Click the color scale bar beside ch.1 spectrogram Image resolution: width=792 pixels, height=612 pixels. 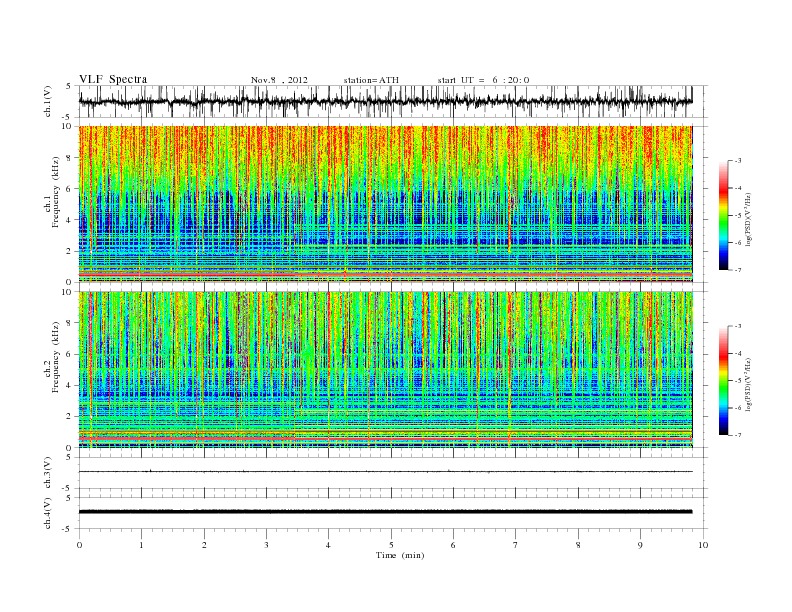point(723,216)
